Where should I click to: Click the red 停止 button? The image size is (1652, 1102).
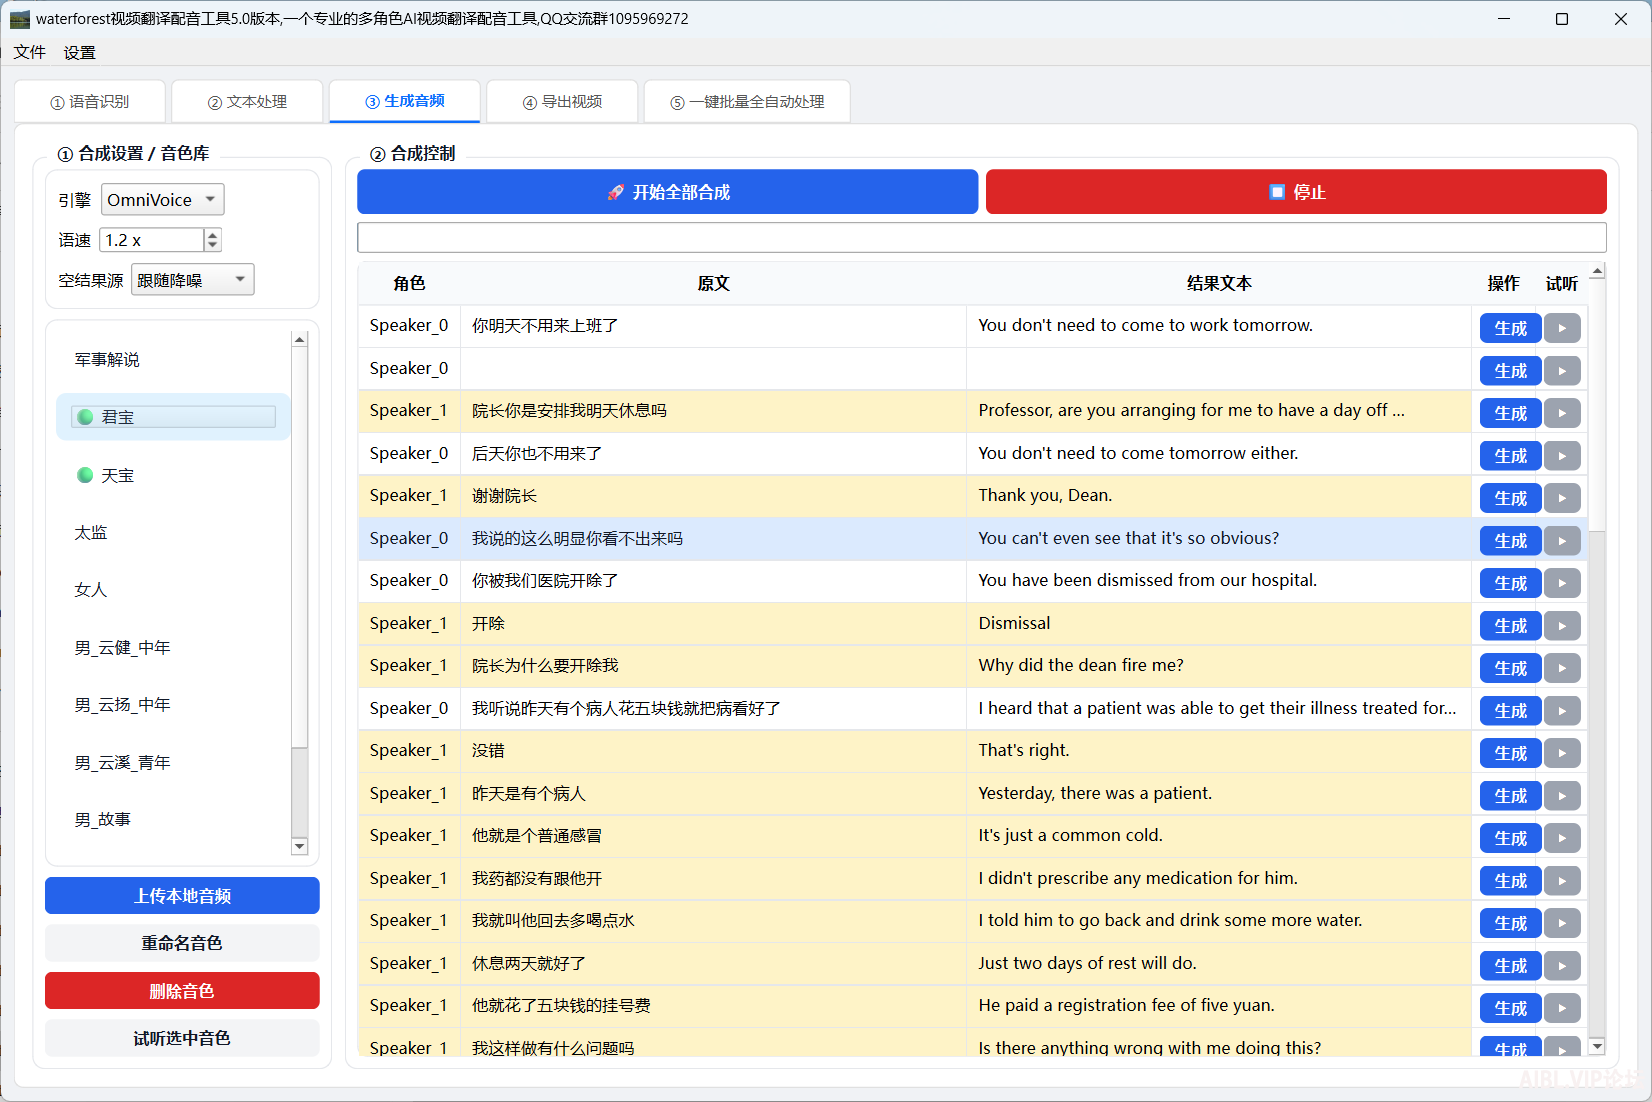coord(1296,192)
